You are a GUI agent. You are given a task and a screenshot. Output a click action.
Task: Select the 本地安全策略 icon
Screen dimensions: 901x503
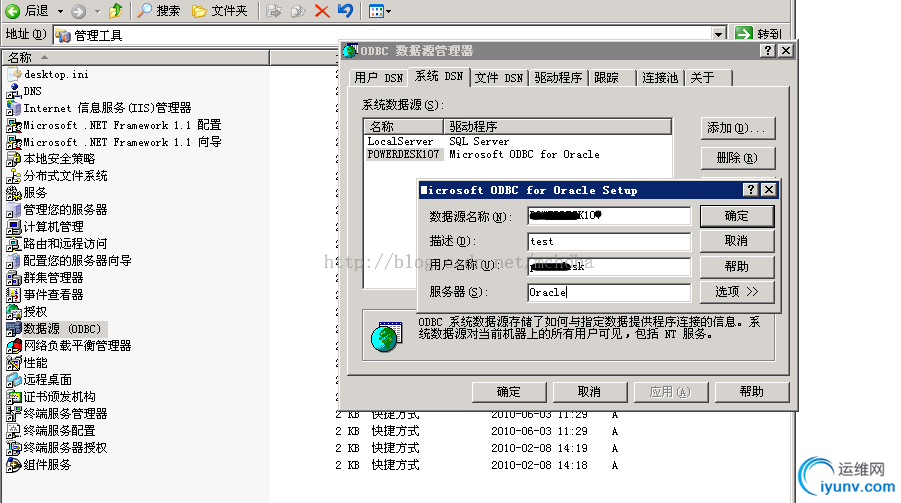click(14, 159)
